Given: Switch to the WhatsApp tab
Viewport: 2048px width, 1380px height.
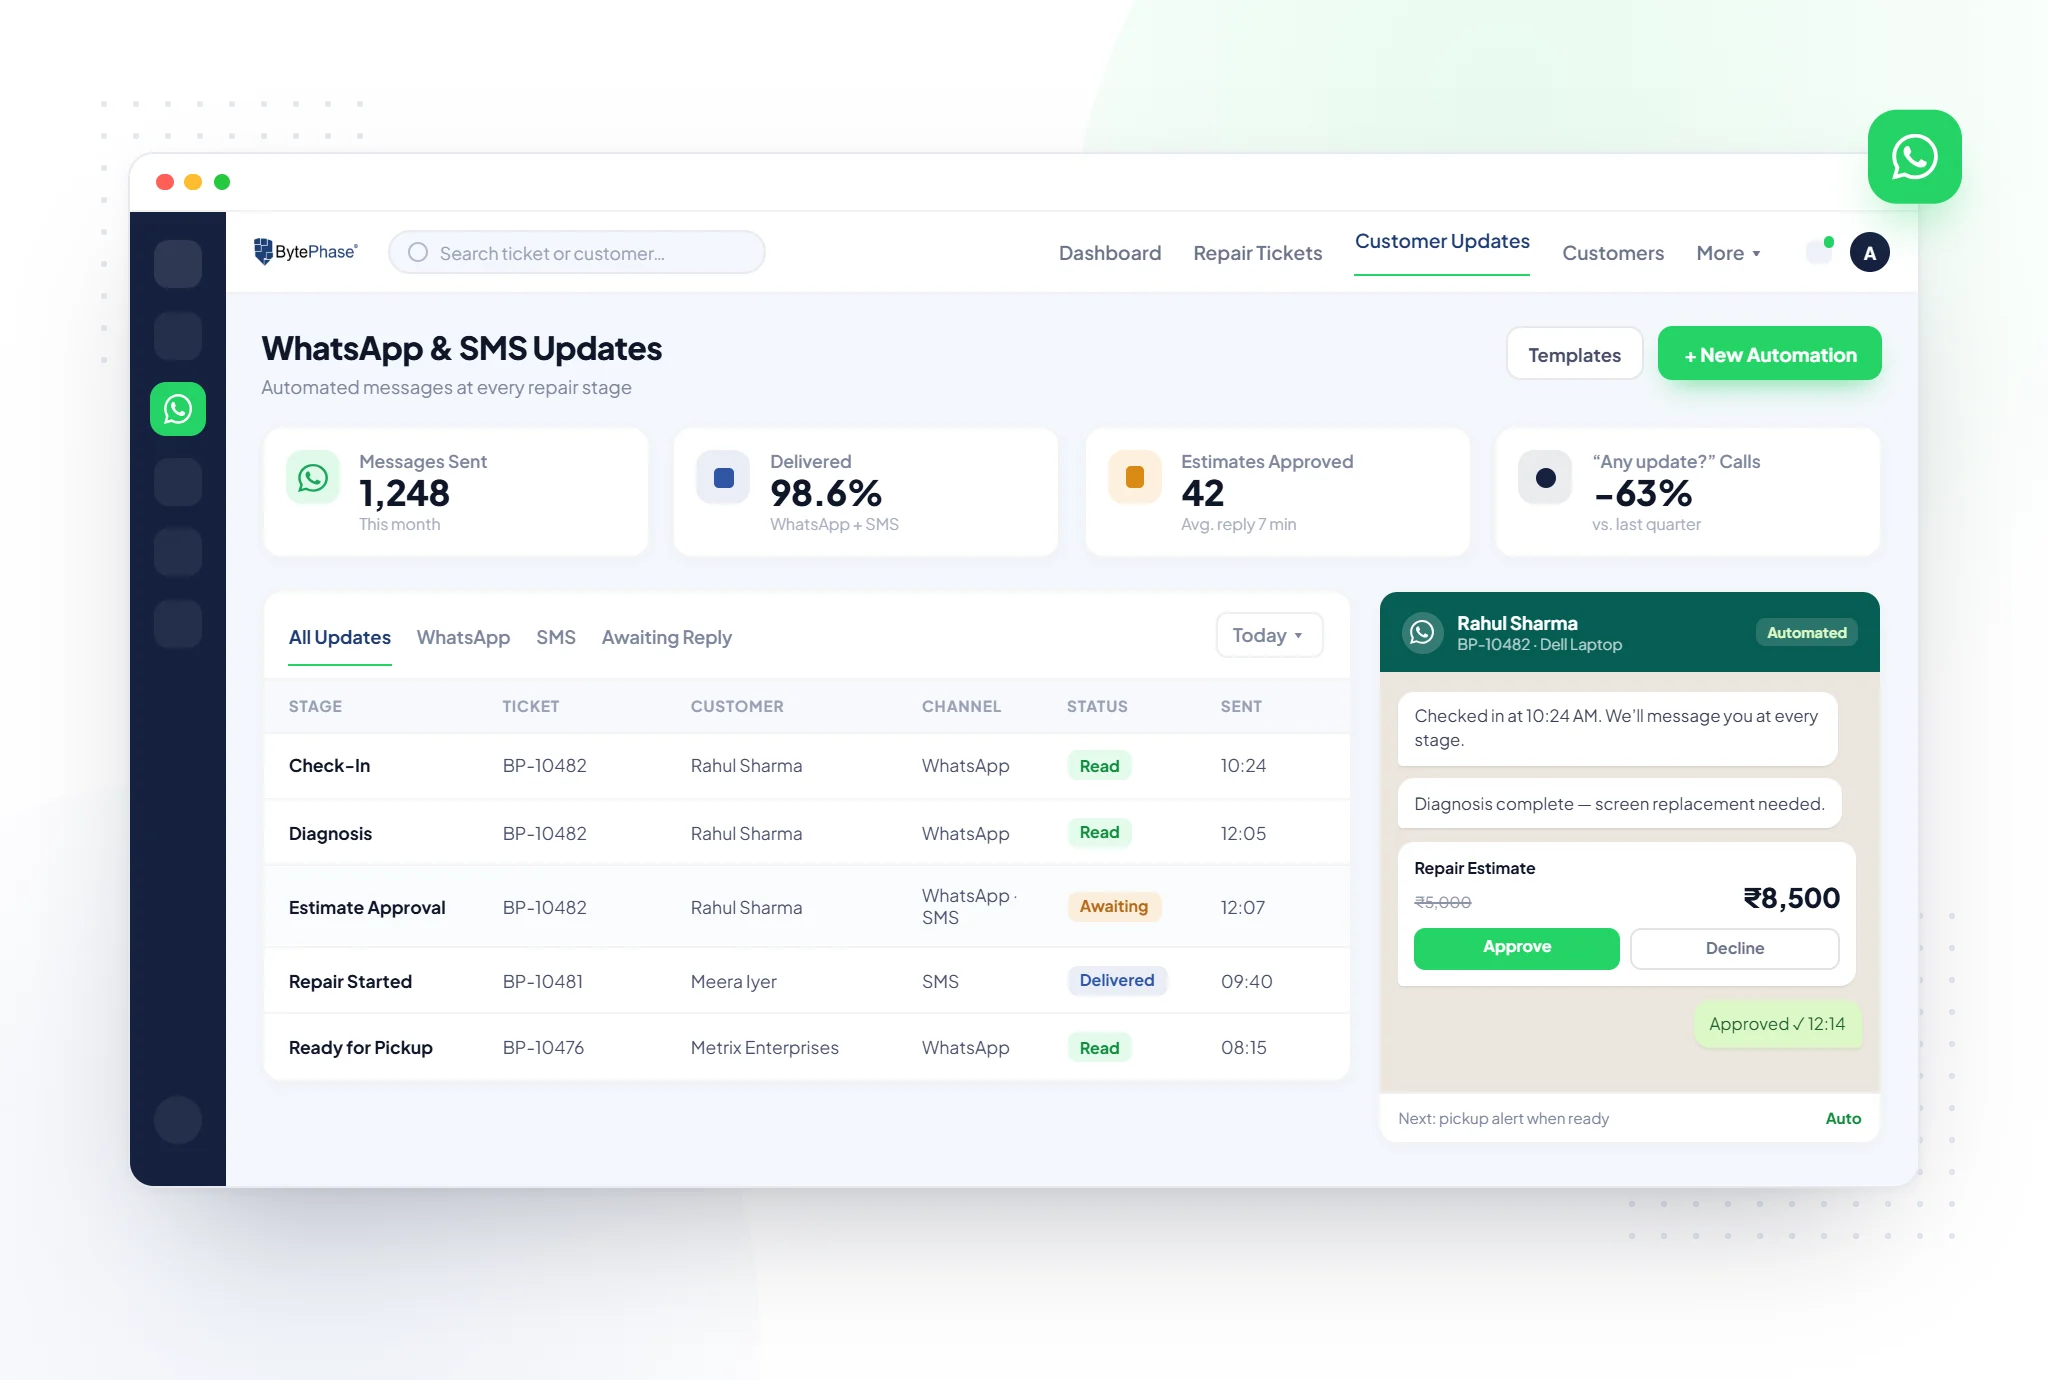Looking at the screenshot, I should 463,638.
